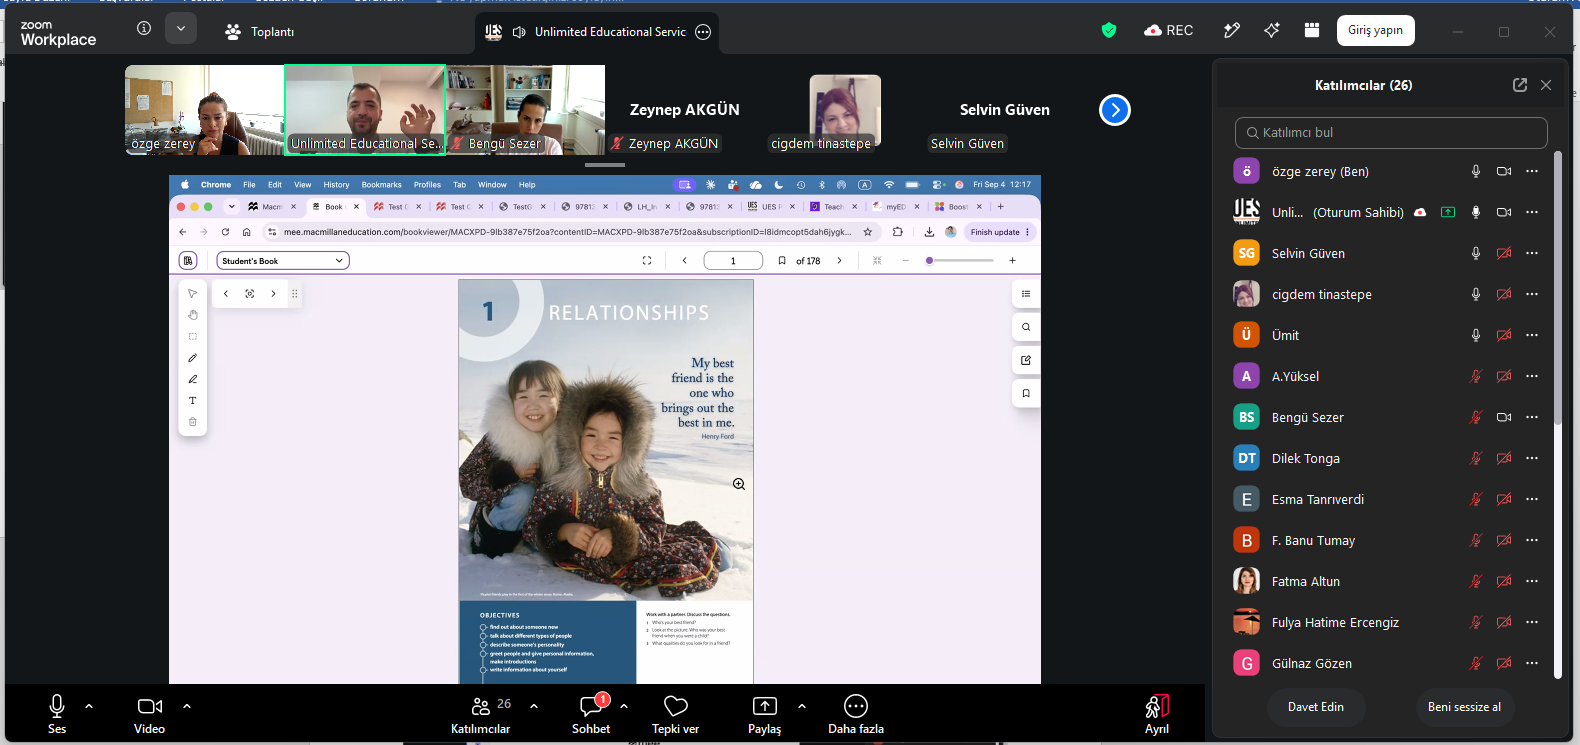Click the green encryption shield icon
Screen dimensions: 1580x745
[1109, 31]
